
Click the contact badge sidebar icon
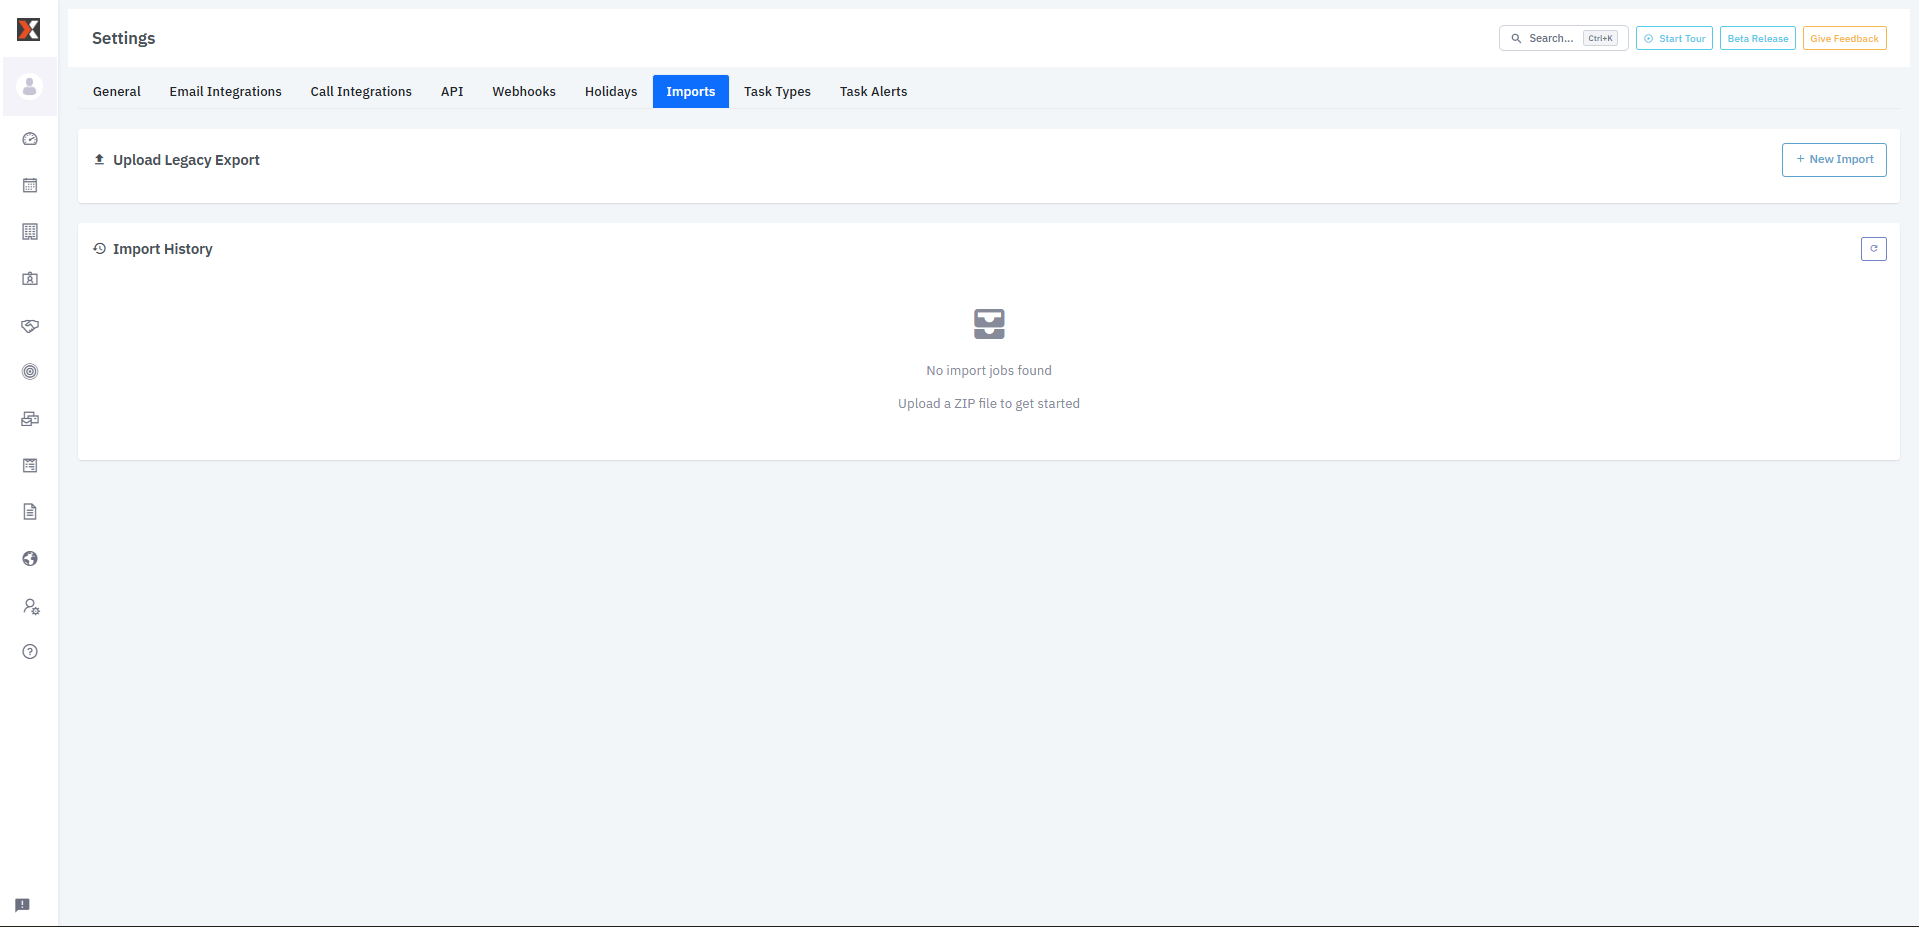point(30,279)
